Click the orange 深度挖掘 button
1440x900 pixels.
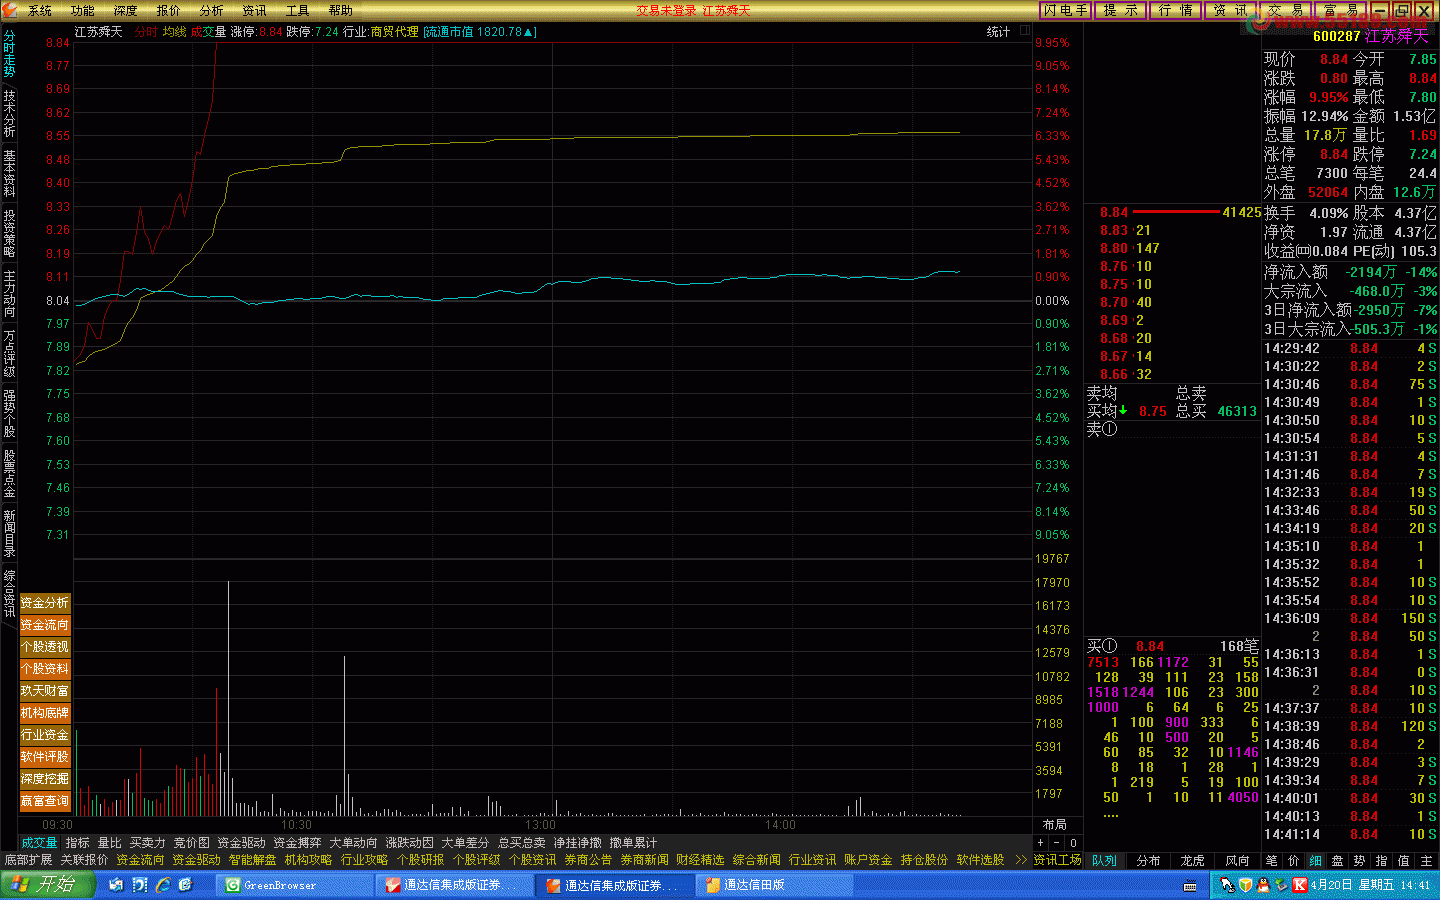tap(45, 779)
